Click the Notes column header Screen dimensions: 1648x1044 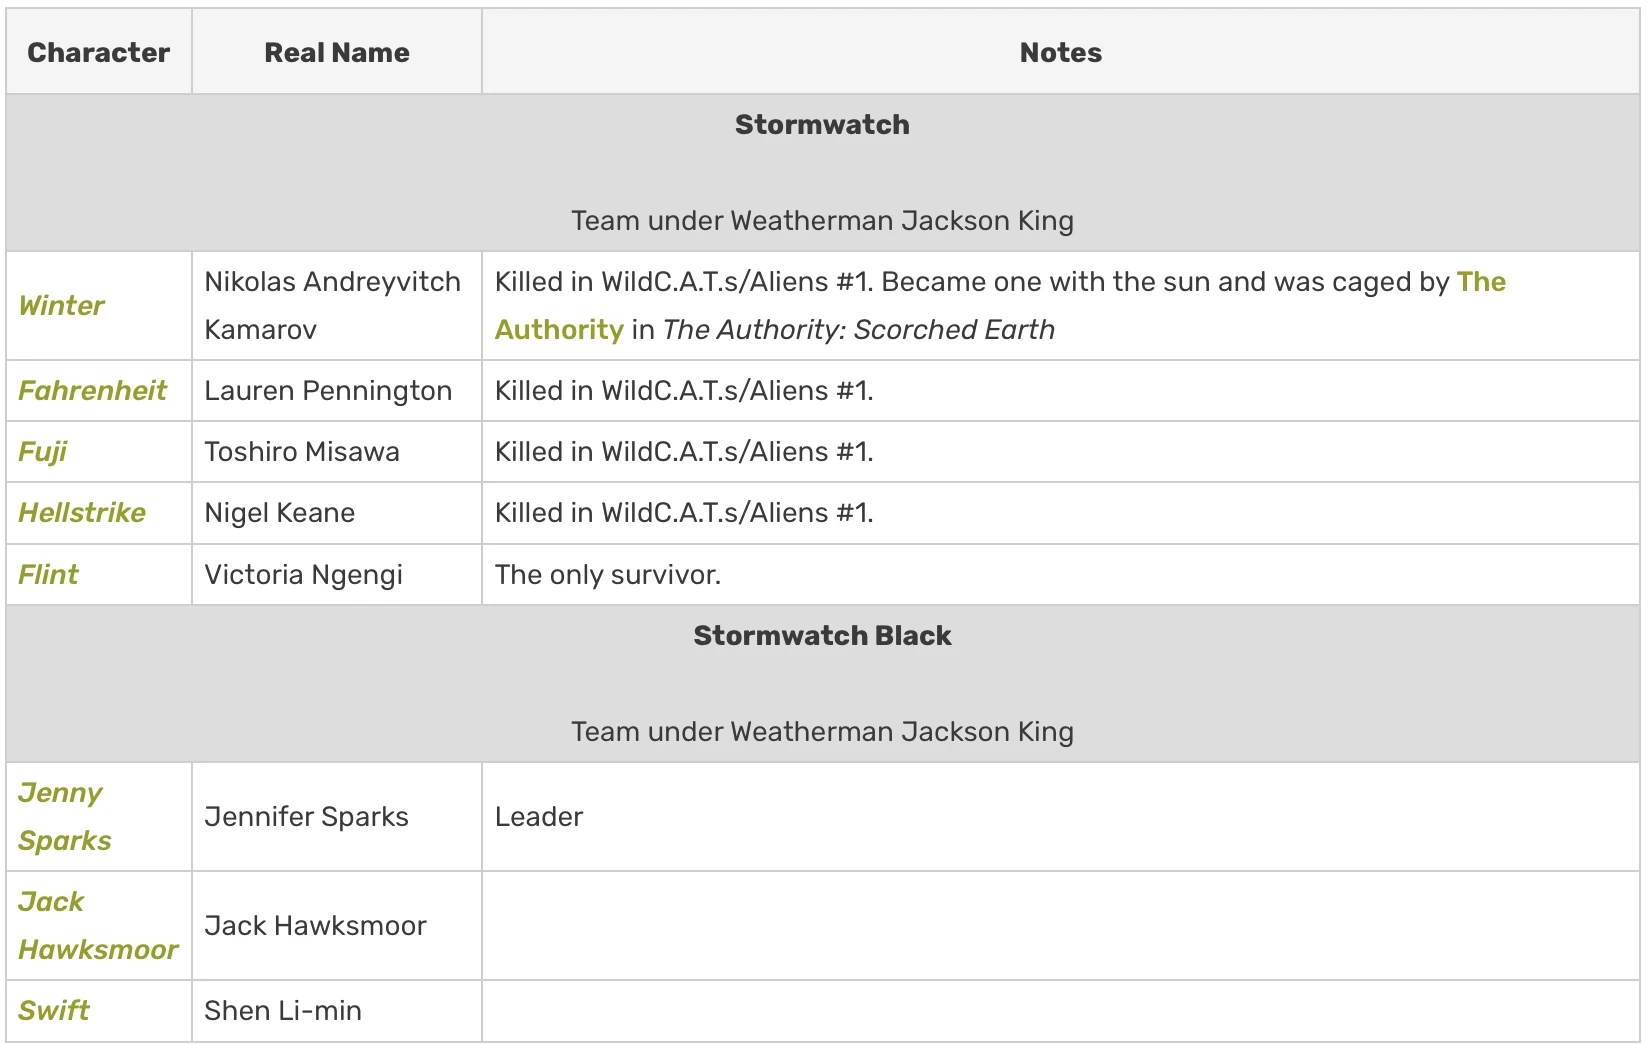(1060, 53)
